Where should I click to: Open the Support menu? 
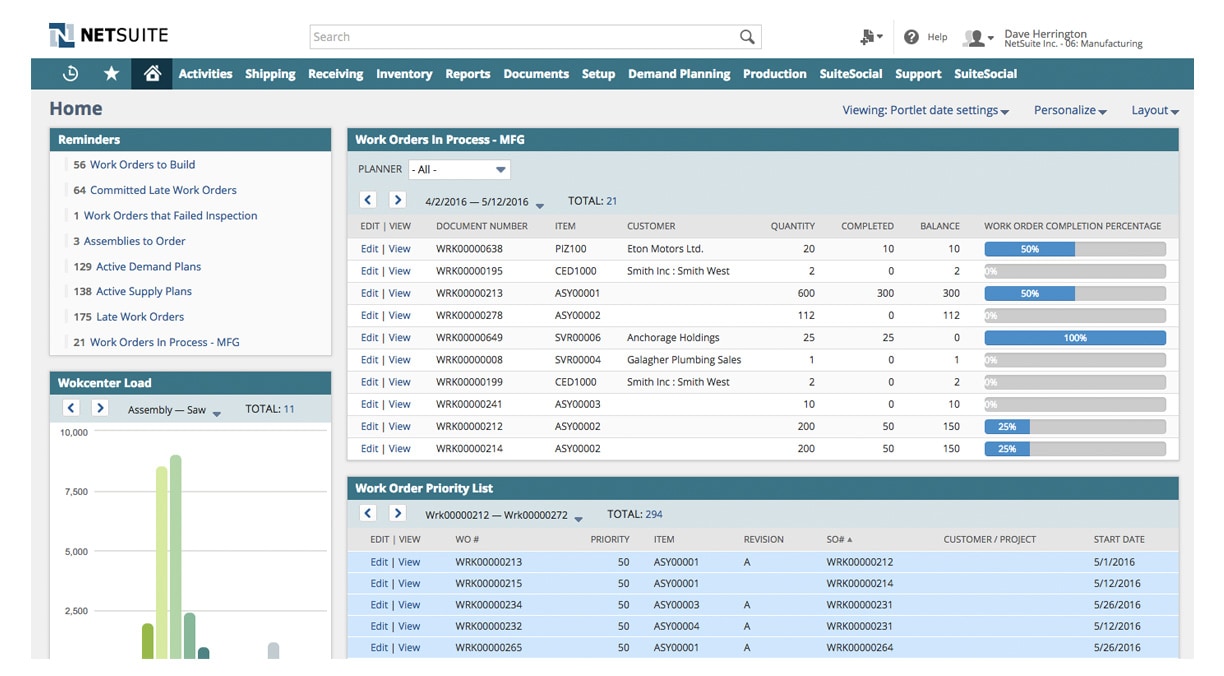(x=918, y=74)
